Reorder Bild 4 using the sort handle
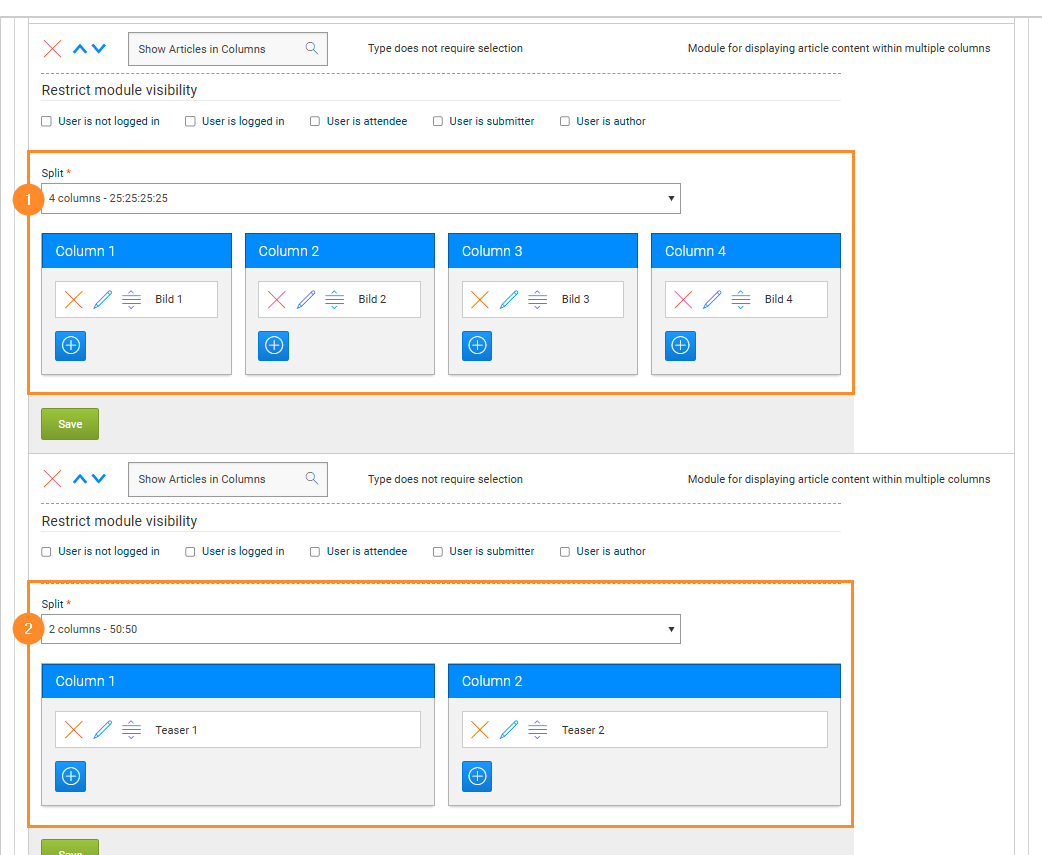 [741, 300]
